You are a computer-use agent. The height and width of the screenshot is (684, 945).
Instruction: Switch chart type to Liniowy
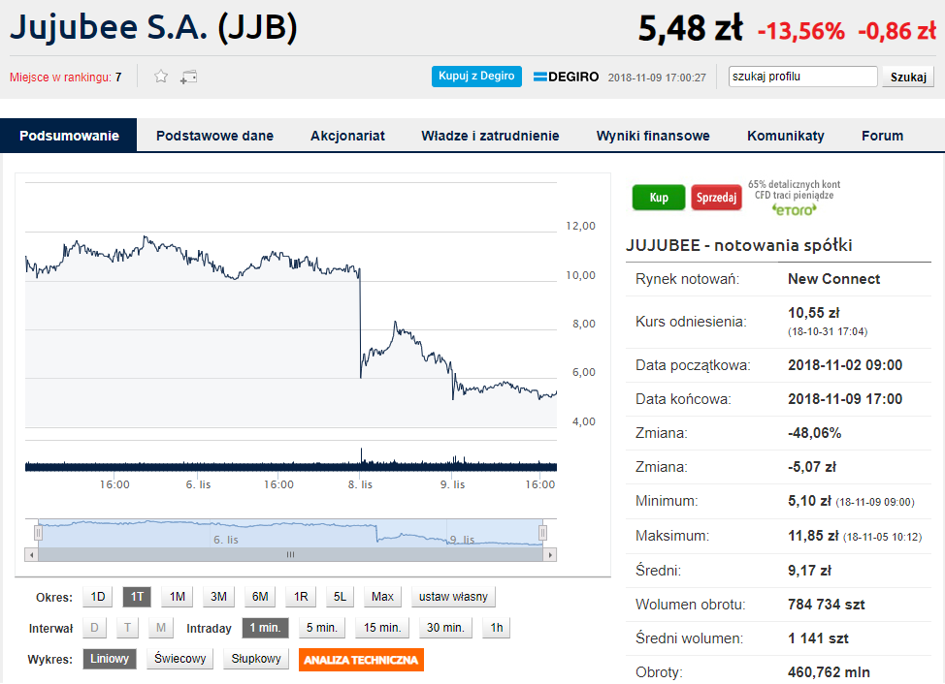tap(110, 659)
